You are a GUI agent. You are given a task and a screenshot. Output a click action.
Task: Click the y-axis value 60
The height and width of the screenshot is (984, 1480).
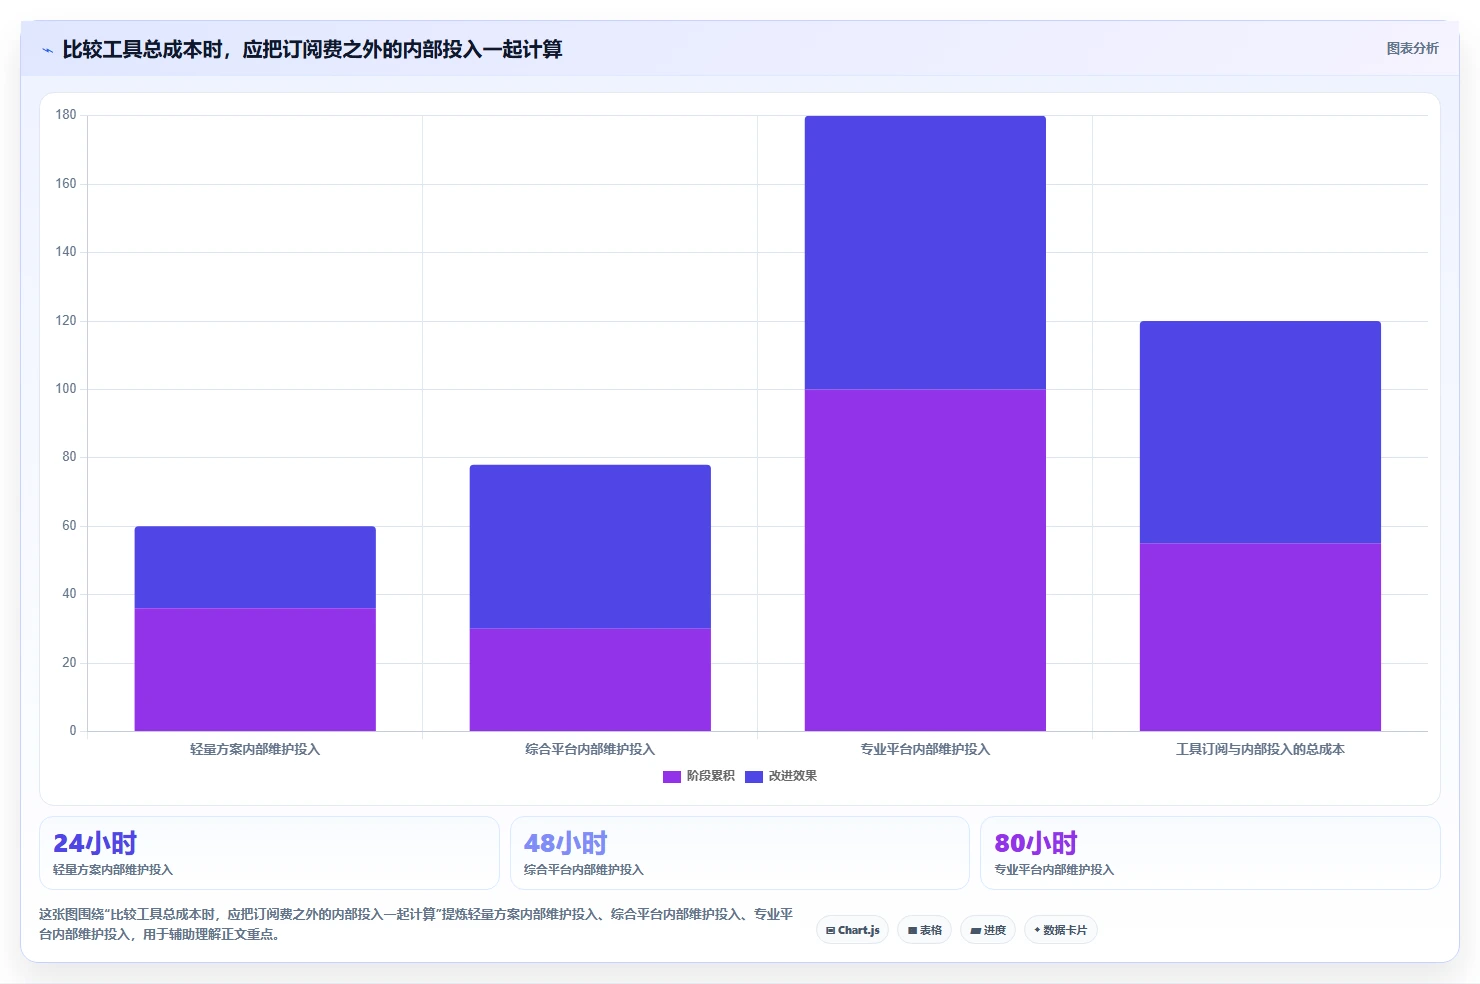69,526
